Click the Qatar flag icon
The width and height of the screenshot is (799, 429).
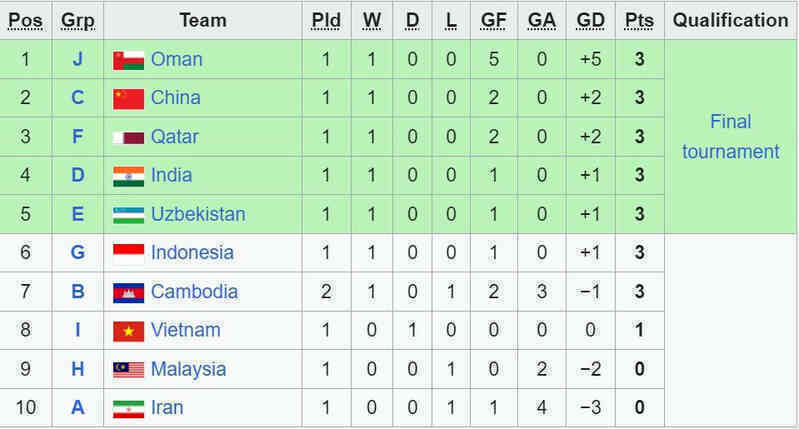coord(128,138)
